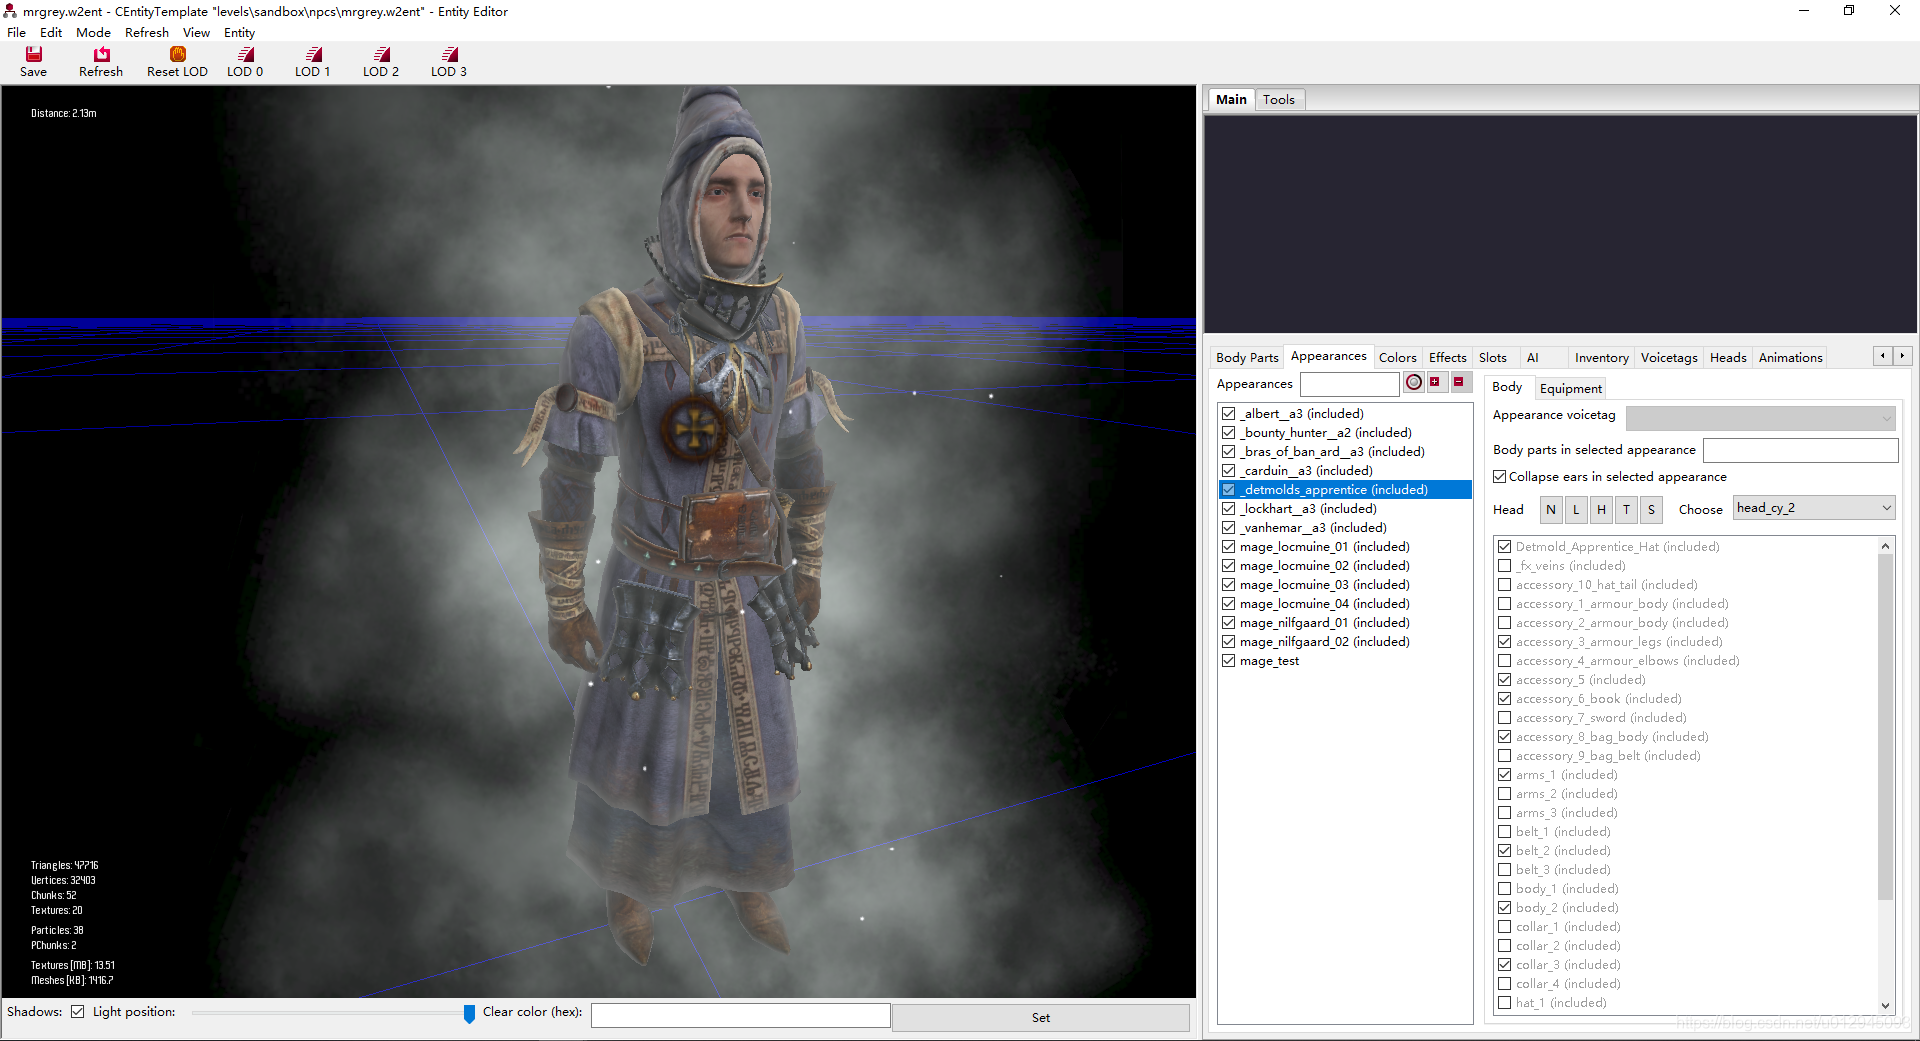Toggle the Shadows checkbox
The image size is (1920, 1041).
coord(77,1012)
